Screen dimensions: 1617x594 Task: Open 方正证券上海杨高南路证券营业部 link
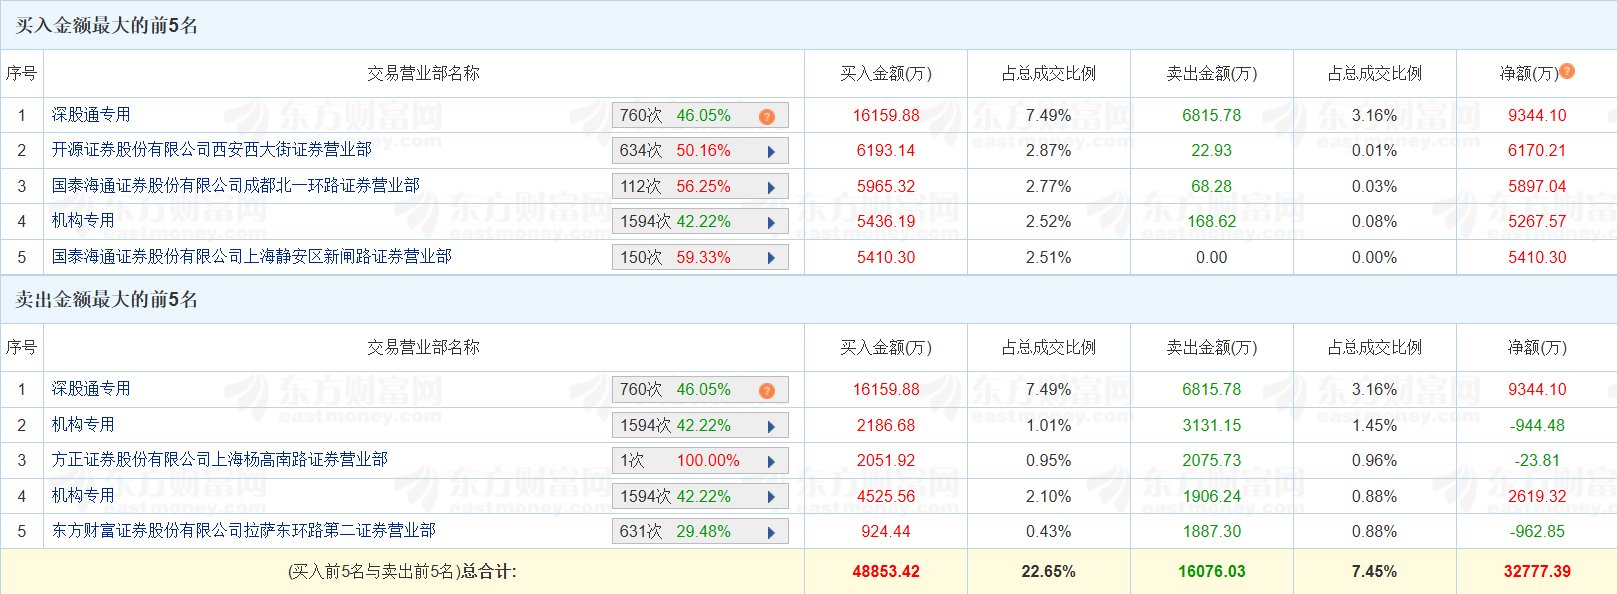(x=219, y=460)
